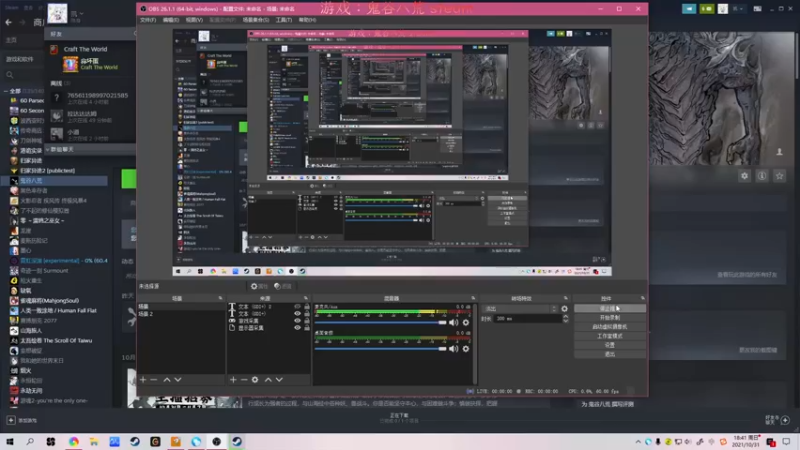Adjust the first mixer channel volume slider

[381, 322]
